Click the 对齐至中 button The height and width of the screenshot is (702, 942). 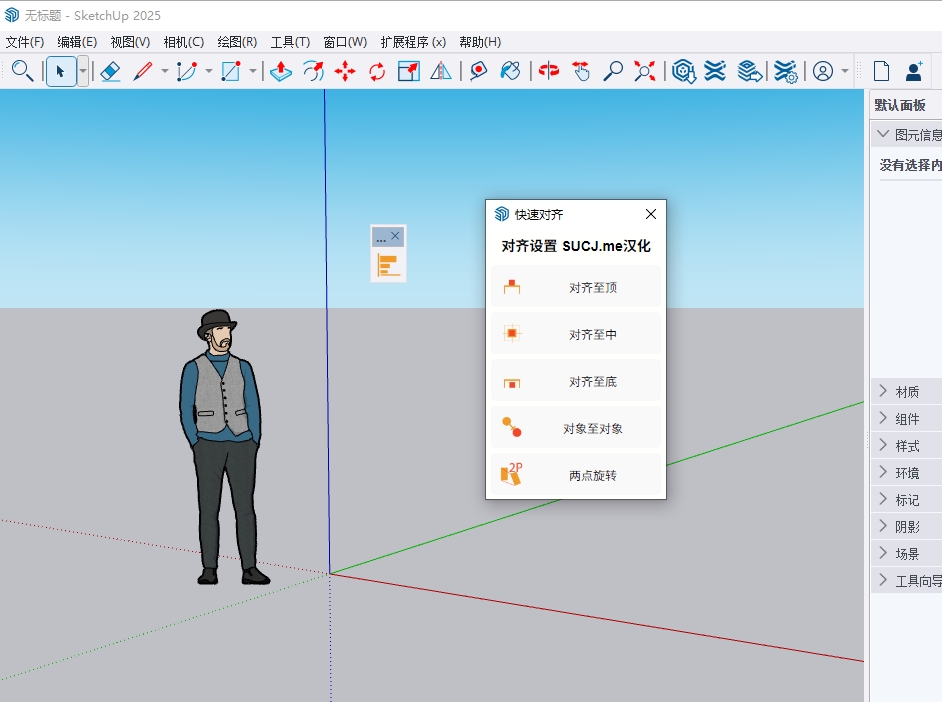click(576, 334)
